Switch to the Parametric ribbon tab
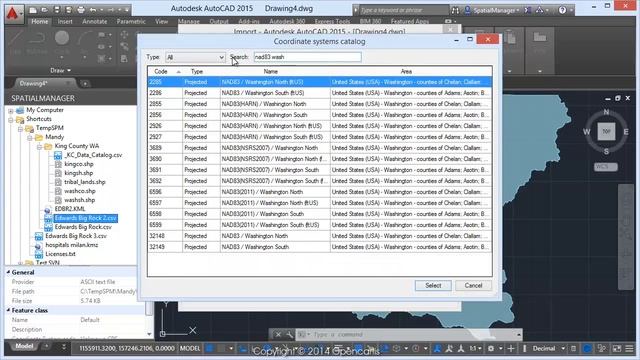Viewport: 640px width, 360px height. (x=131, y=21)
